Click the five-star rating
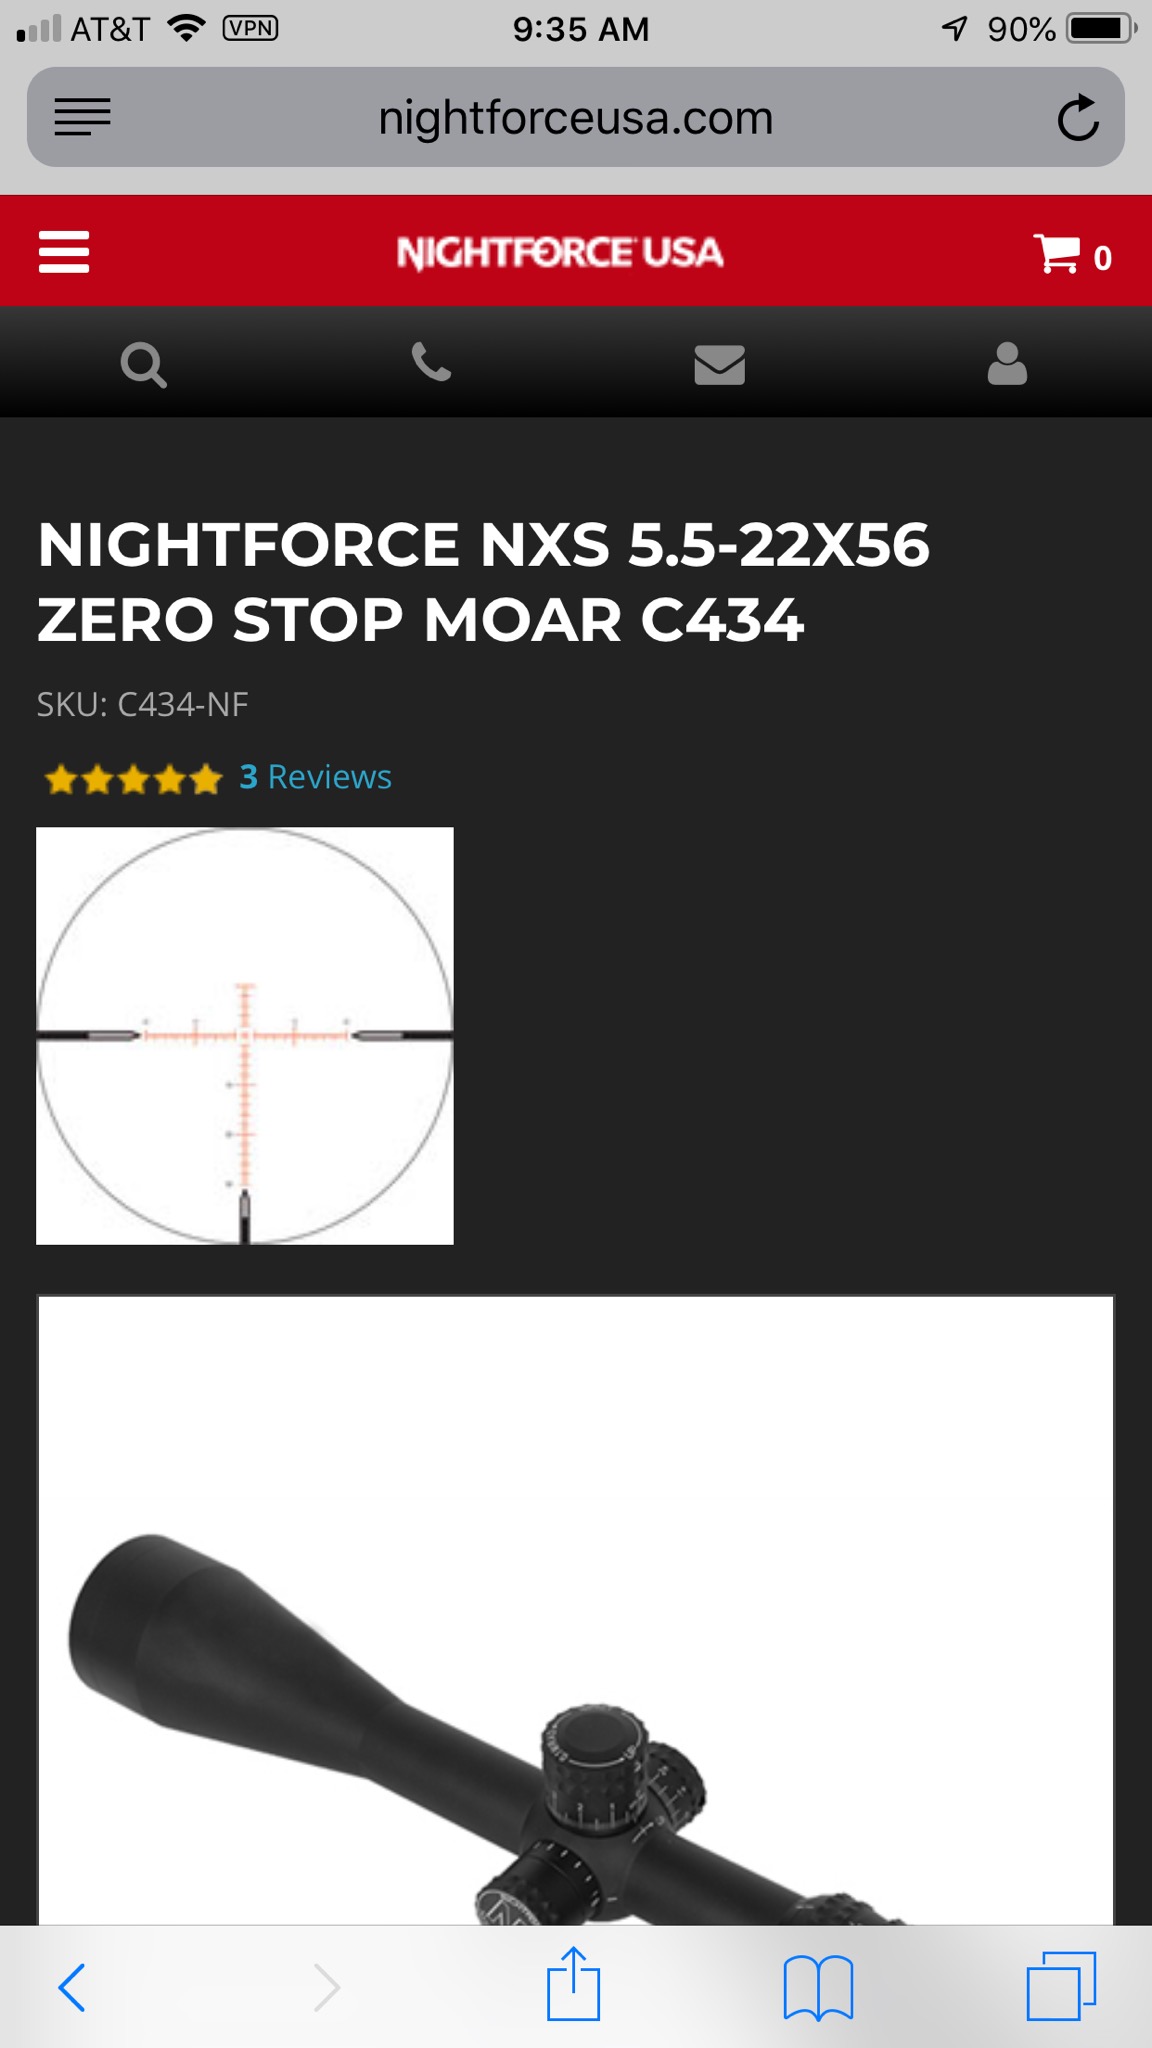The image size is (1152, 2048). point(132,778)
